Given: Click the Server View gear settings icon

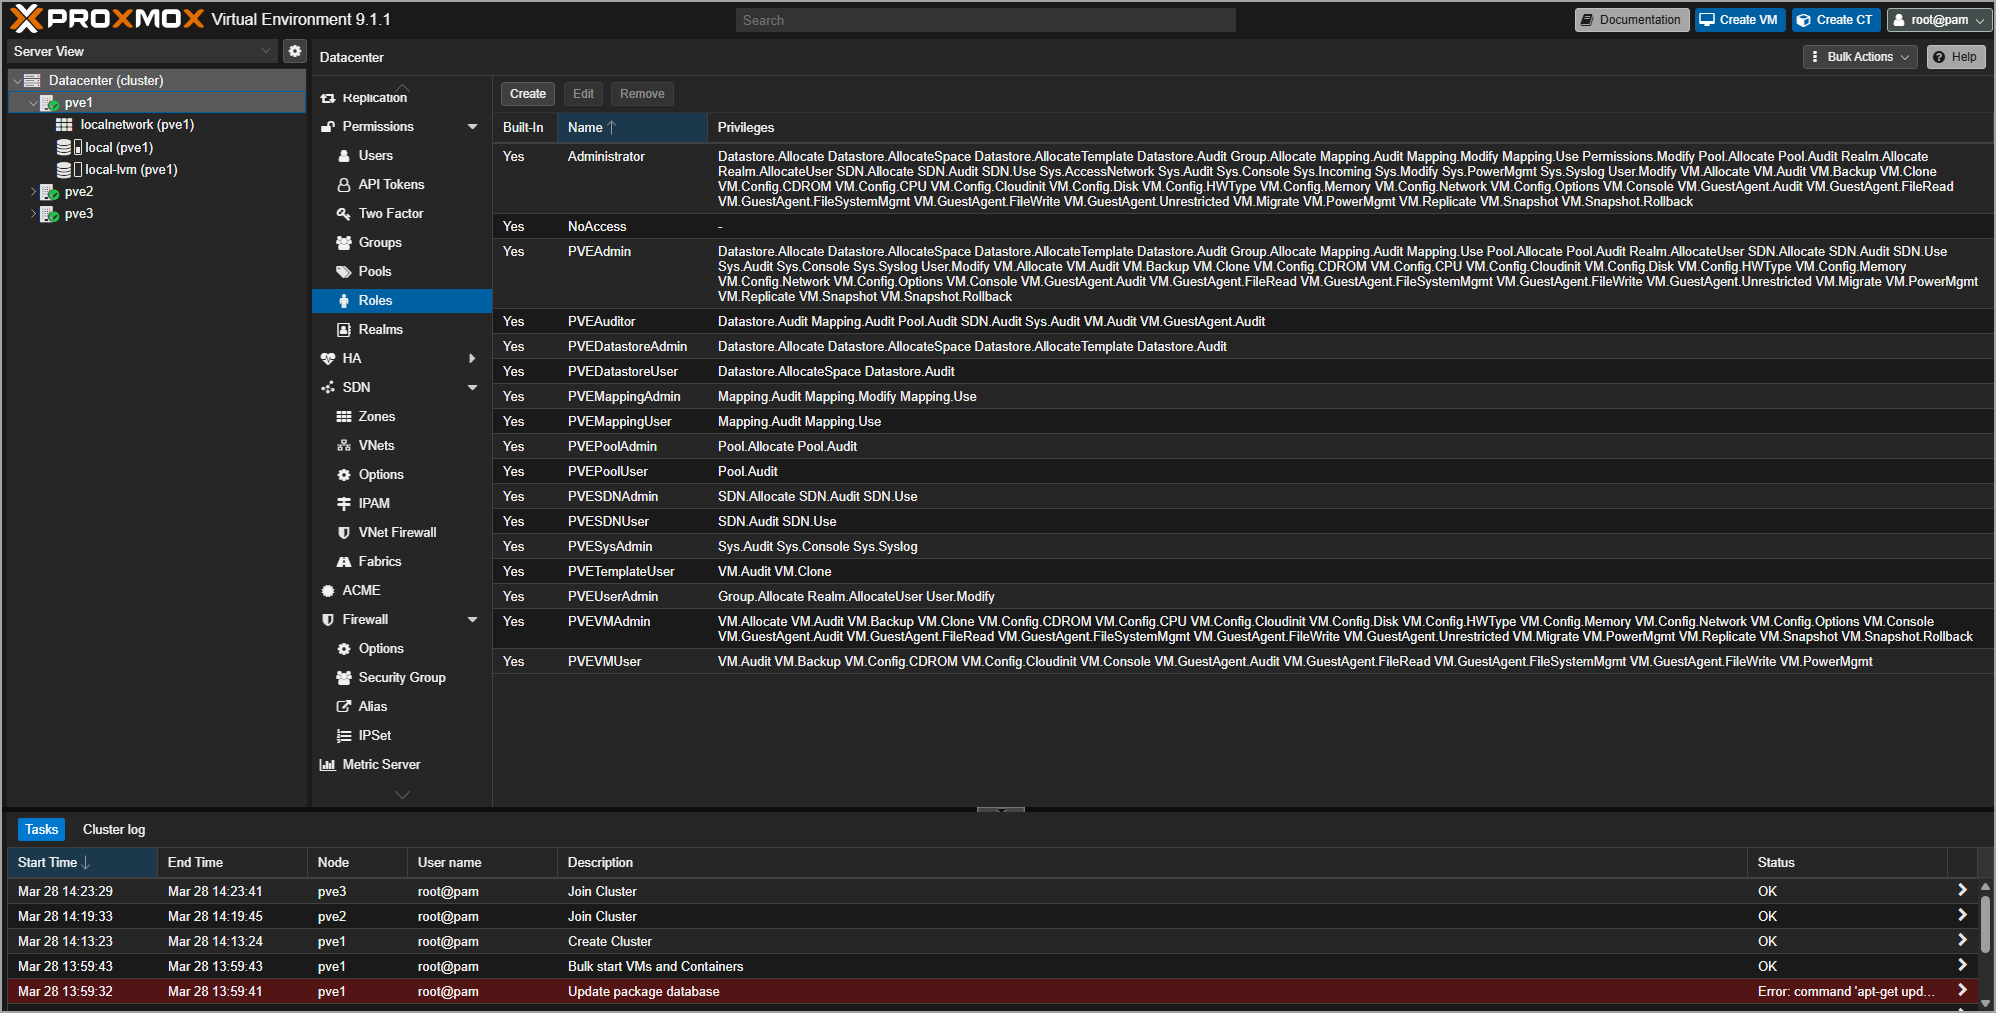Looking at the screenshot, I should click(294, 51).
